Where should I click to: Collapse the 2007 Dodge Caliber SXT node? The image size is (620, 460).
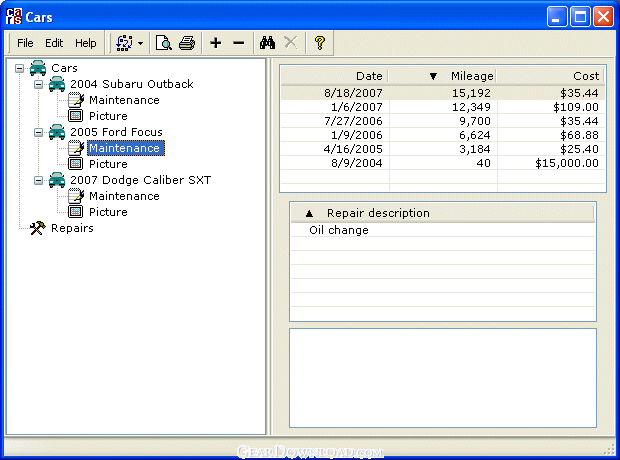[x=38, y=180]
